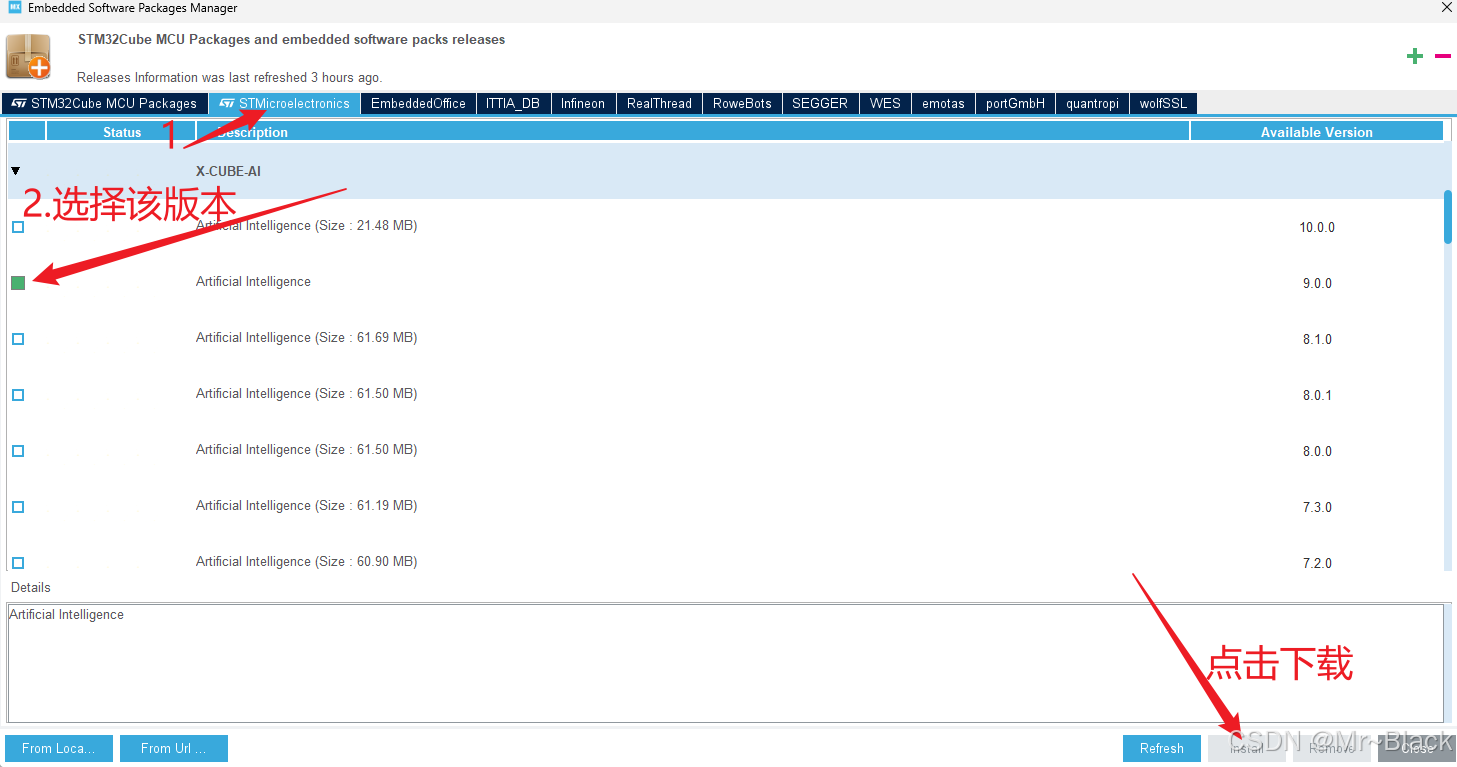Click the green plus expand-all icon

(1414, 57)
